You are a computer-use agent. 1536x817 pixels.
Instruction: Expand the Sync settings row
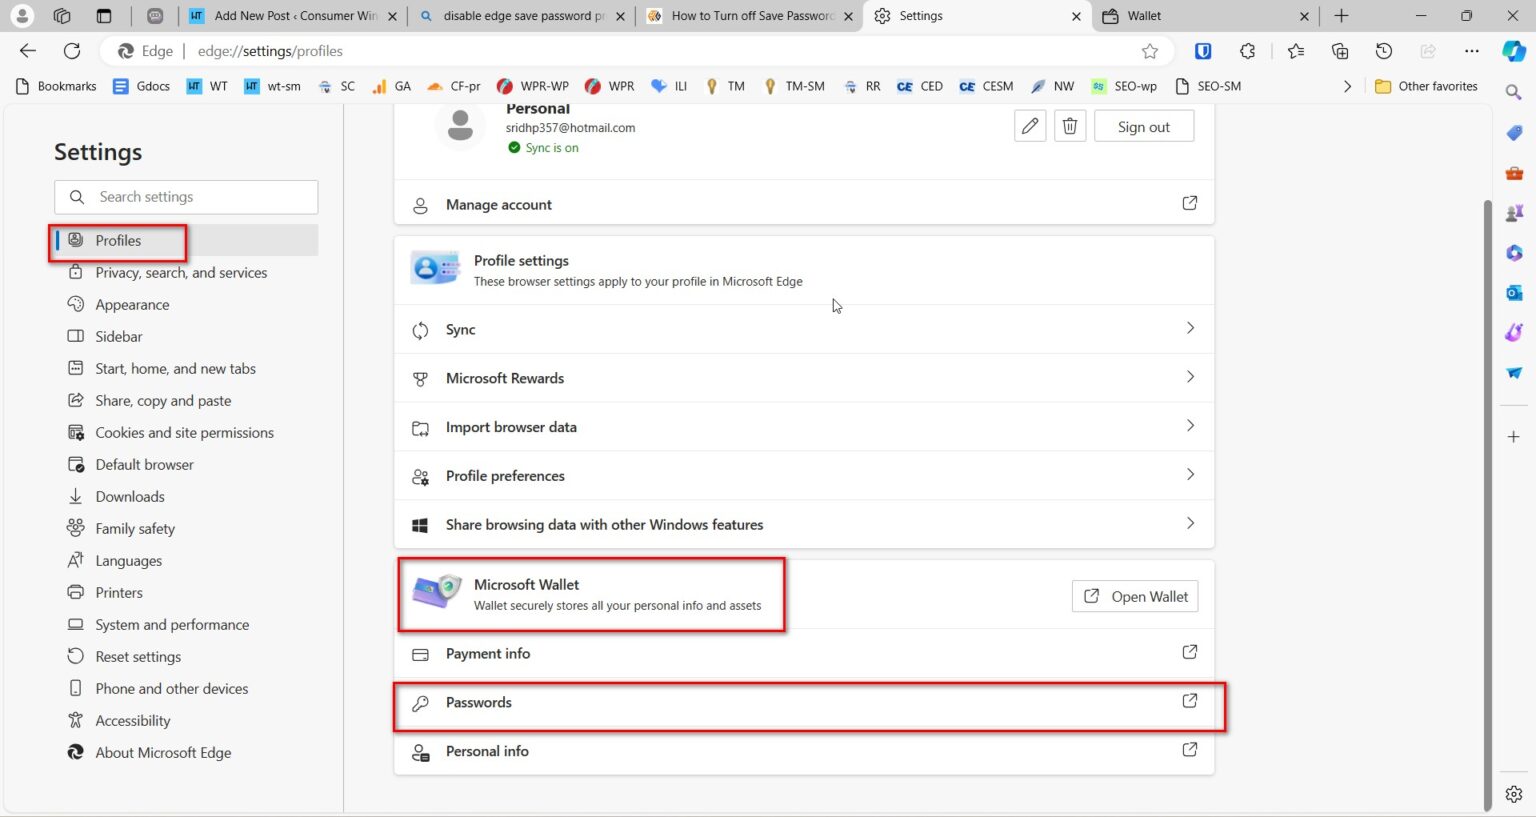[804, 329]
